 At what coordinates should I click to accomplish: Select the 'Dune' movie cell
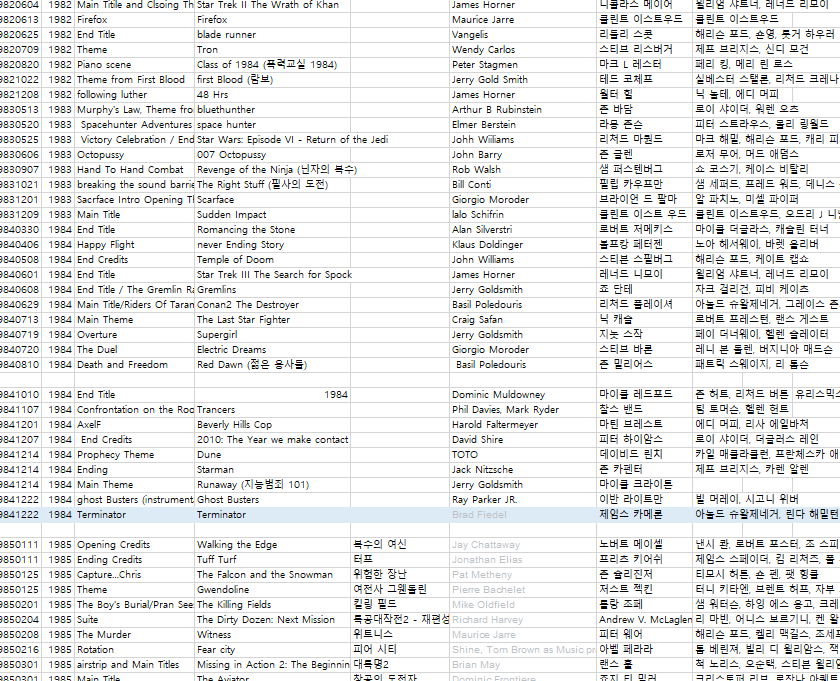(x=272, y=455)
